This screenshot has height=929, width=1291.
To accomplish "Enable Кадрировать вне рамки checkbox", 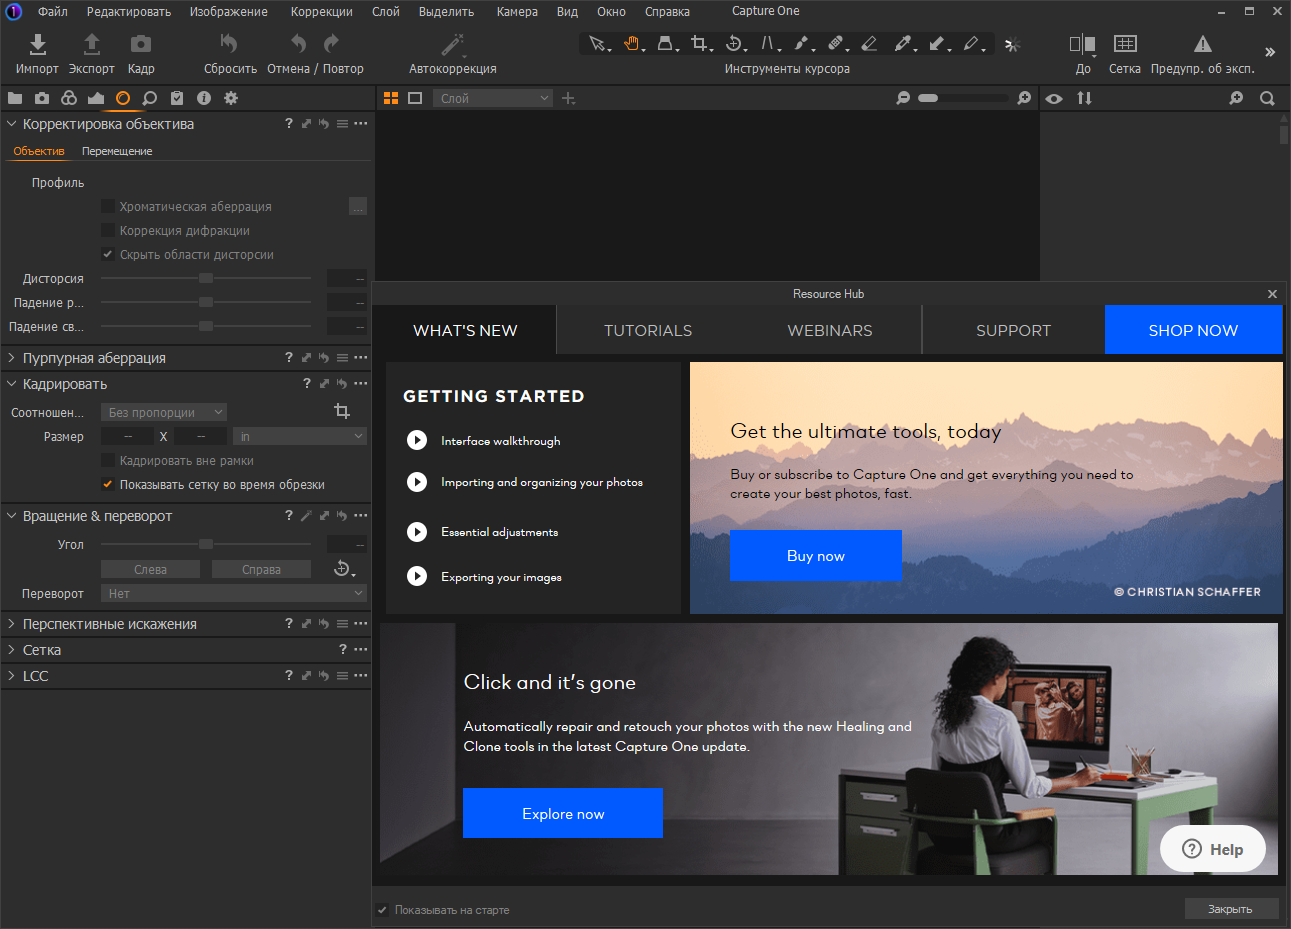I will pyautogui.click(x=108, y=460).
